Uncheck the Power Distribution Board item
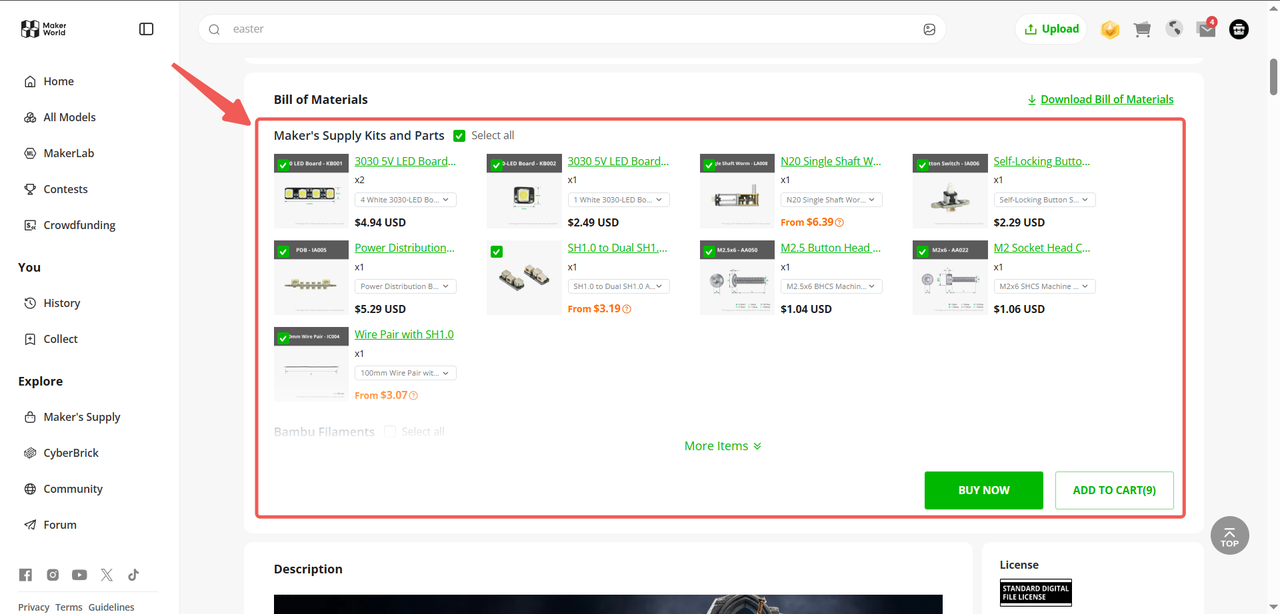The height and width of the screenshot is (614, 1280). pyautogui.click(x=284, y=252)
